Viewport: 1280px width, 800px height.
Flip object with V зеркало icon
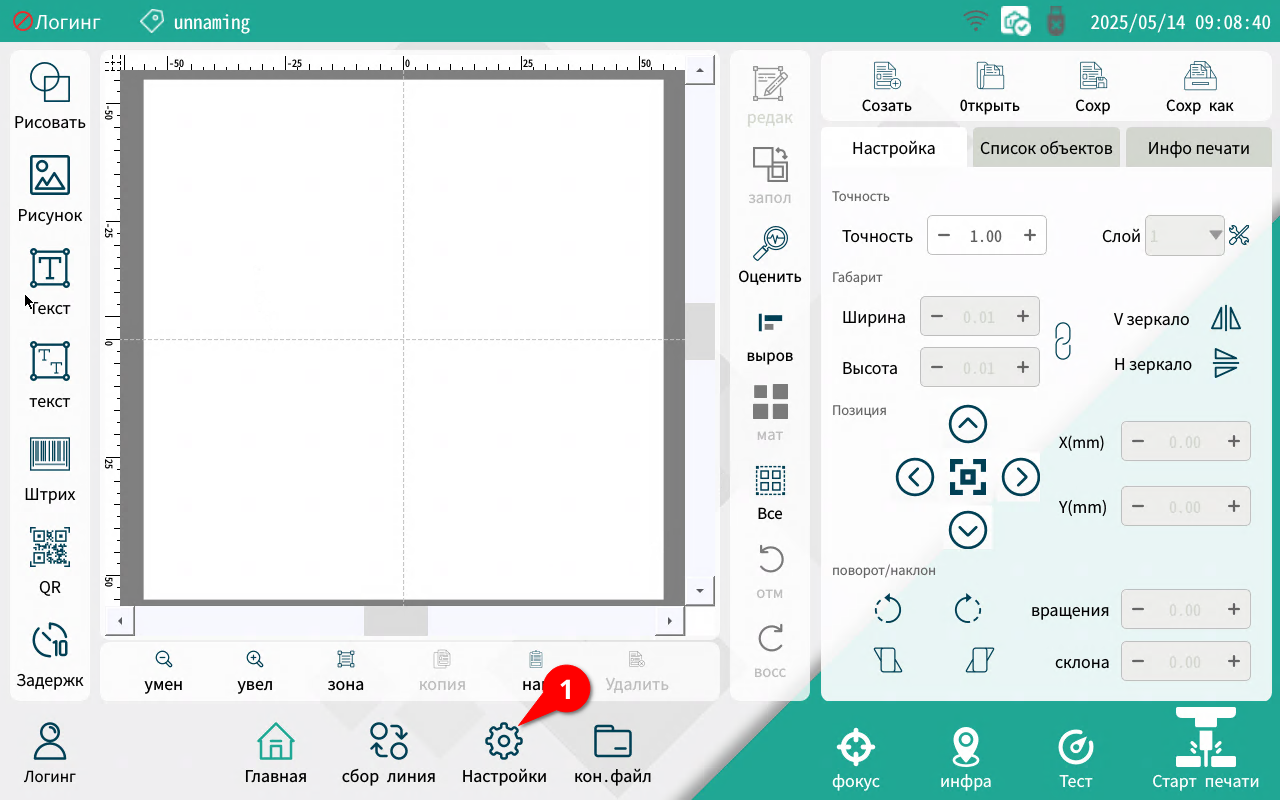tap(1225, 319)
